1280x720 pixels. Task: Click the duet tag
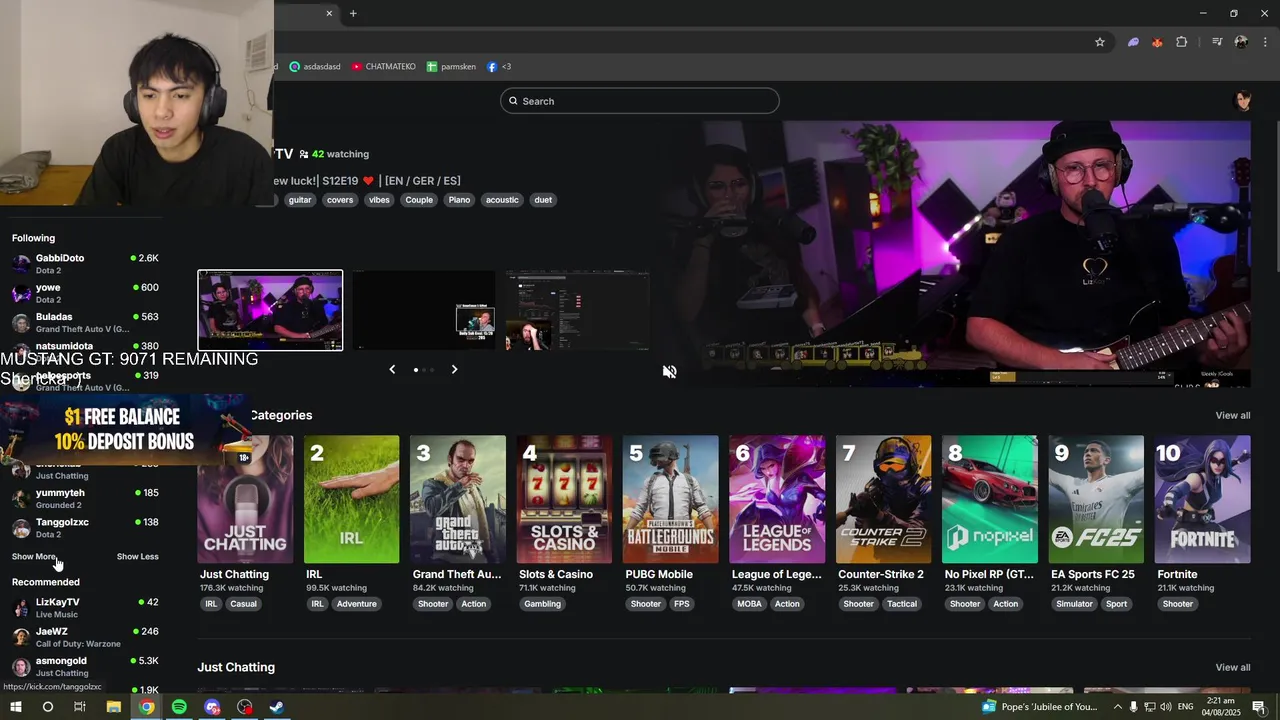pos(543,200)
